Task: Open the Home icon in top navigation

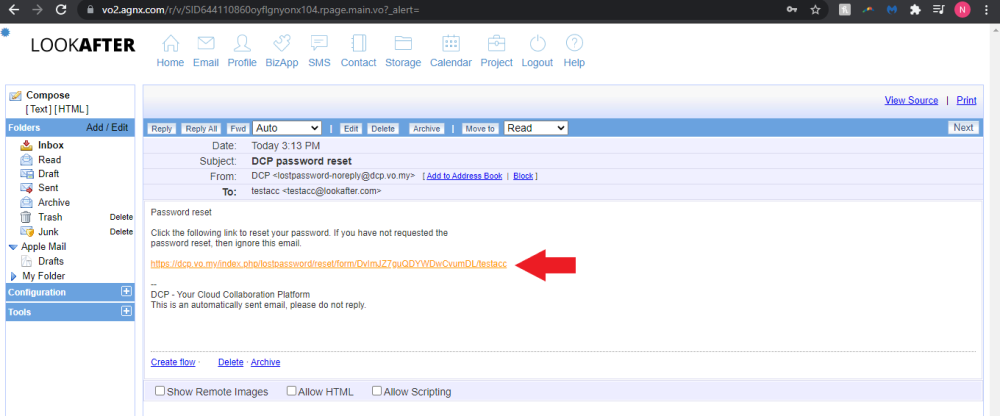Action: tap(170, 44)
